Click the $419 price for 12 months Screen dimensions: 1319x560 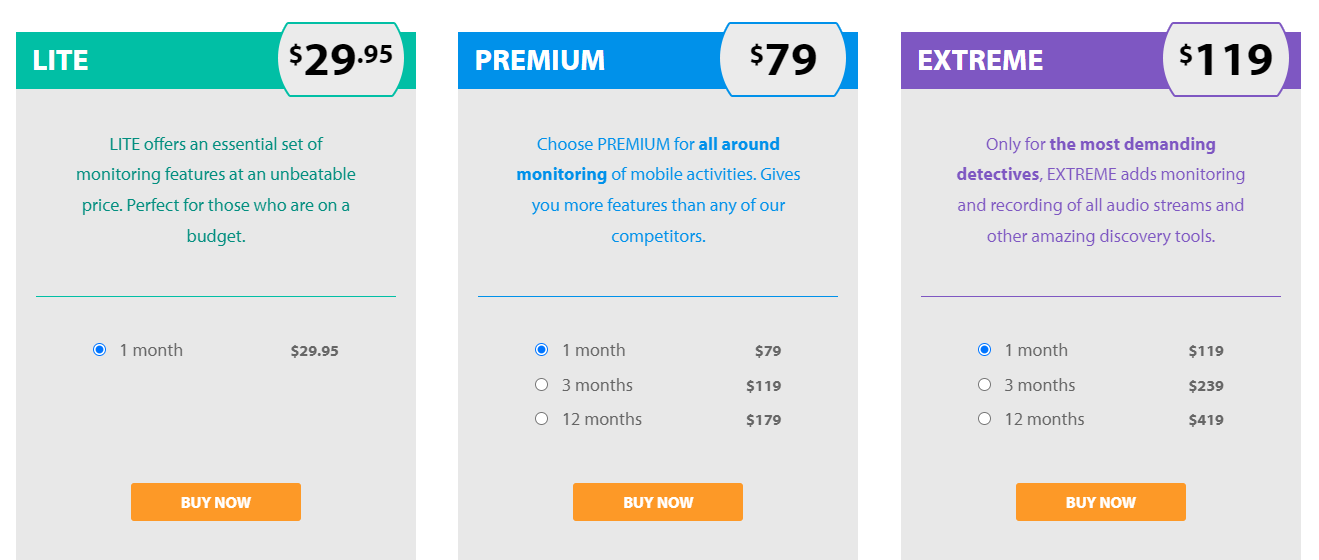click(1206, 420)
